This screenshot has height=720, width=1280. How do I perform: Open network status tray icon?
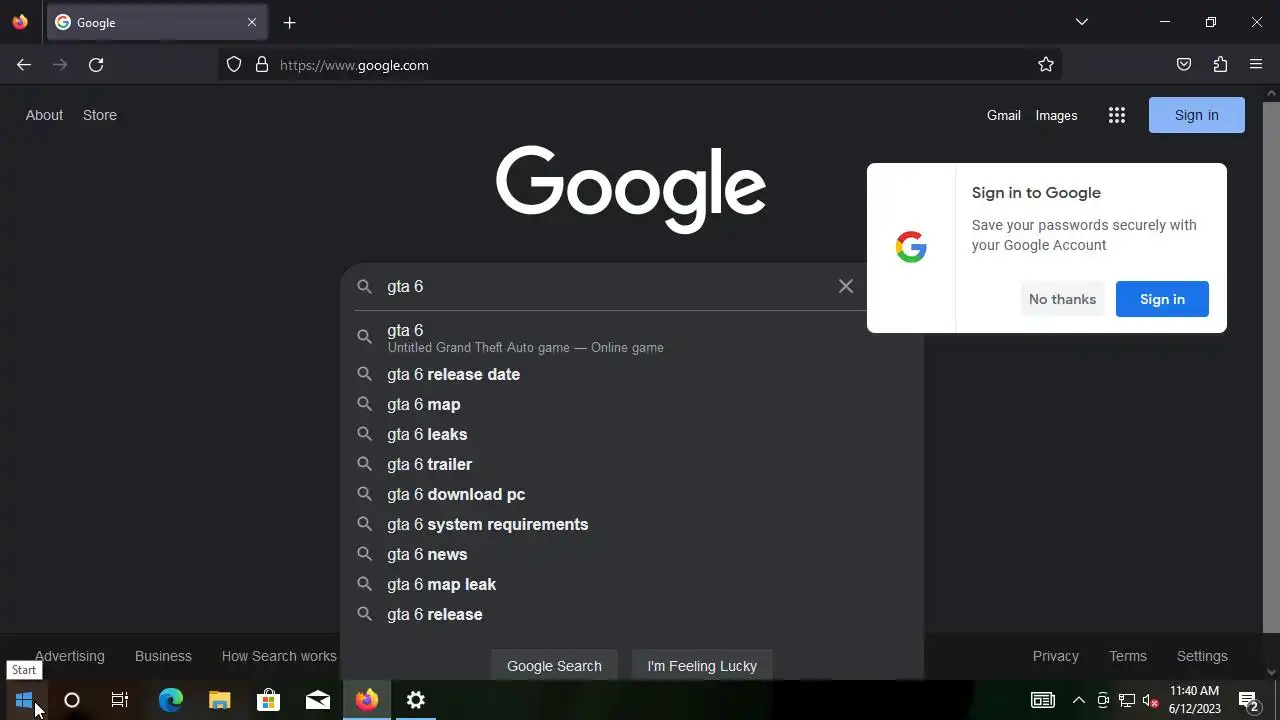(1127, 700)
